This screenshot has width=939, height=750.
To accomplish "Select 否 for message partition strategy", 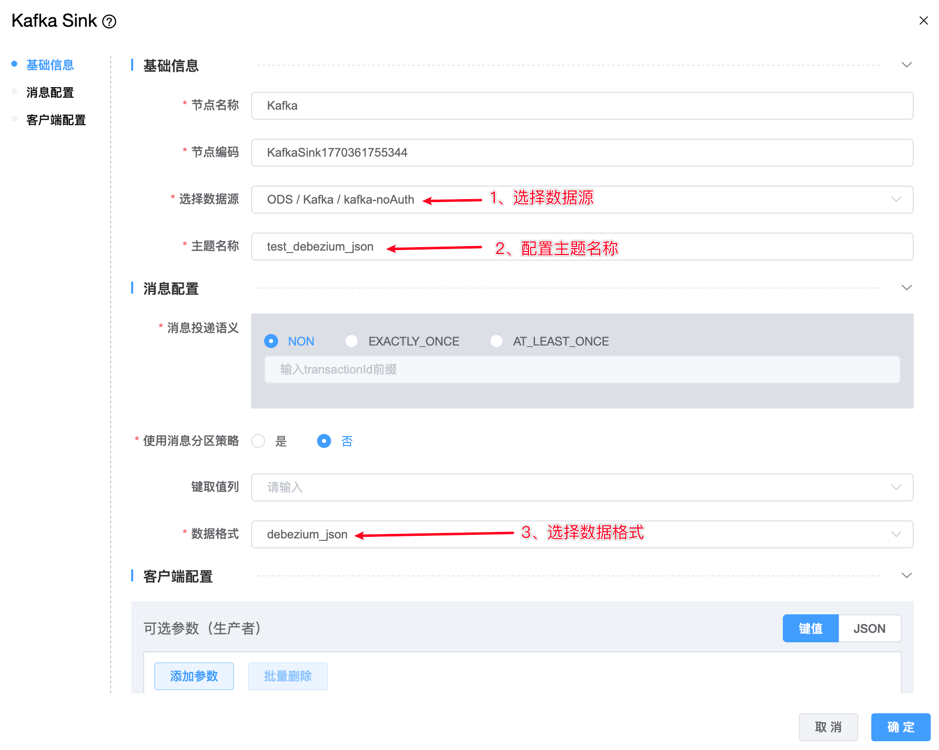I will tap(324, 441).
